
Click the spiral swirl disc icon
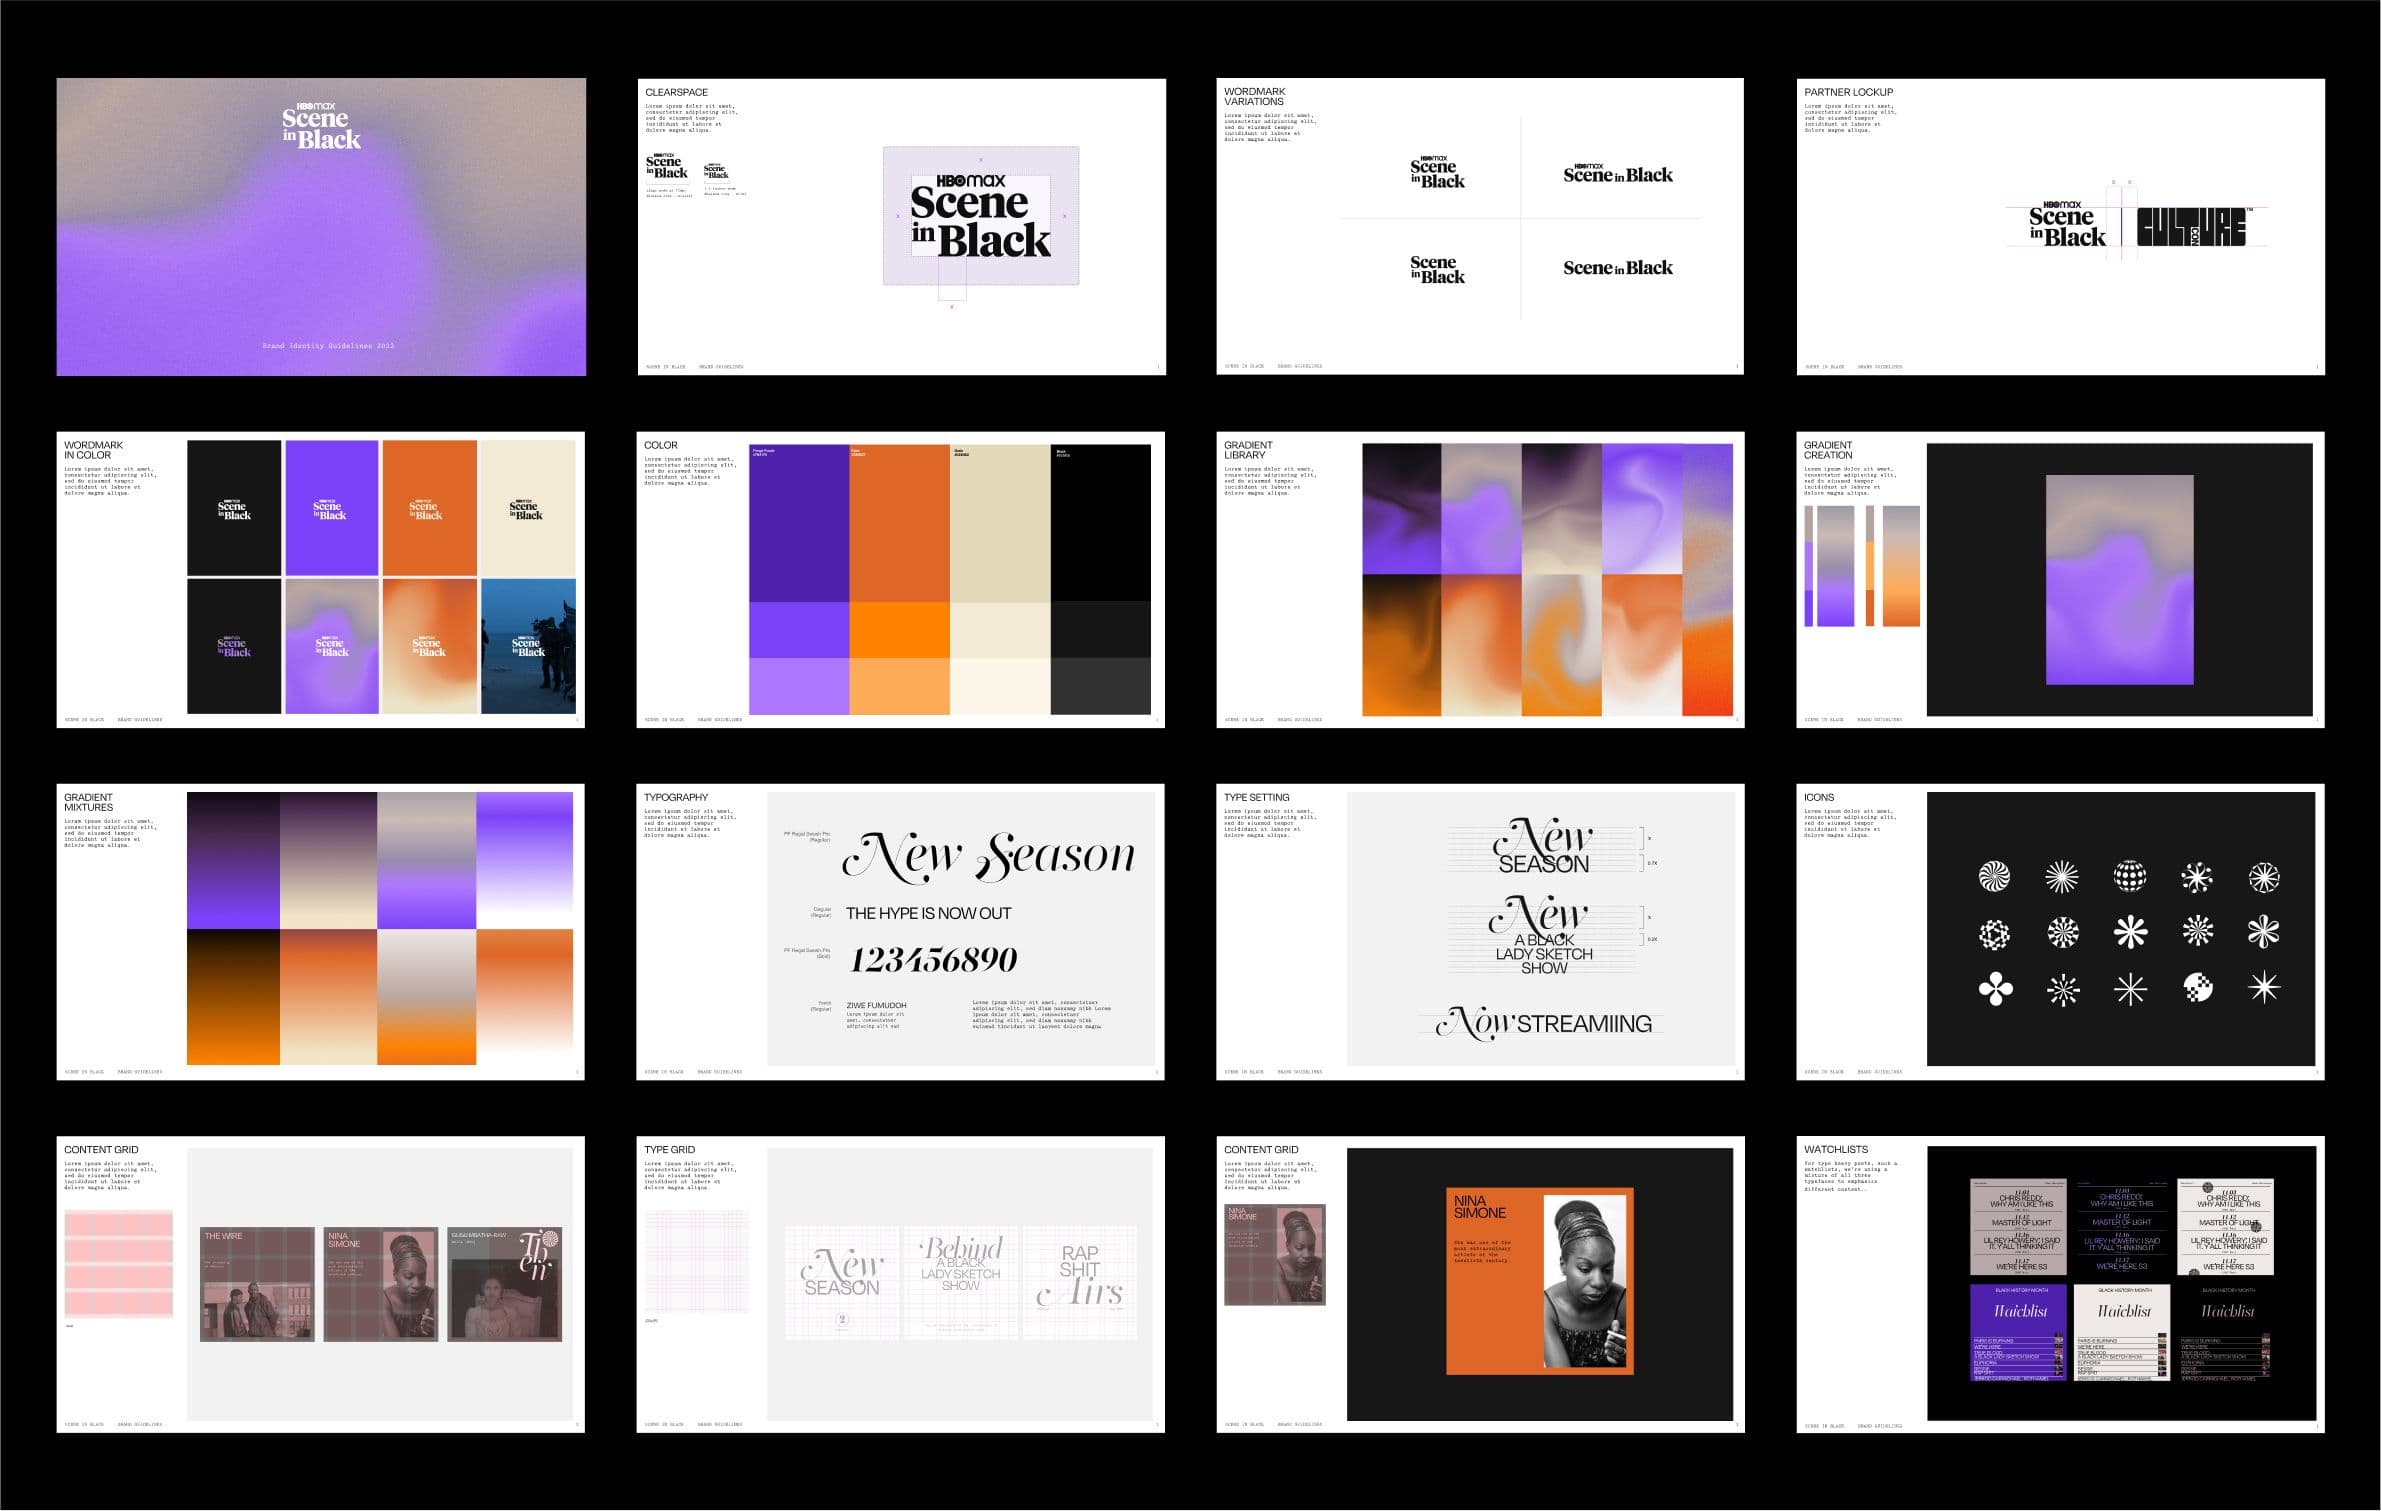click(1994, 877)
